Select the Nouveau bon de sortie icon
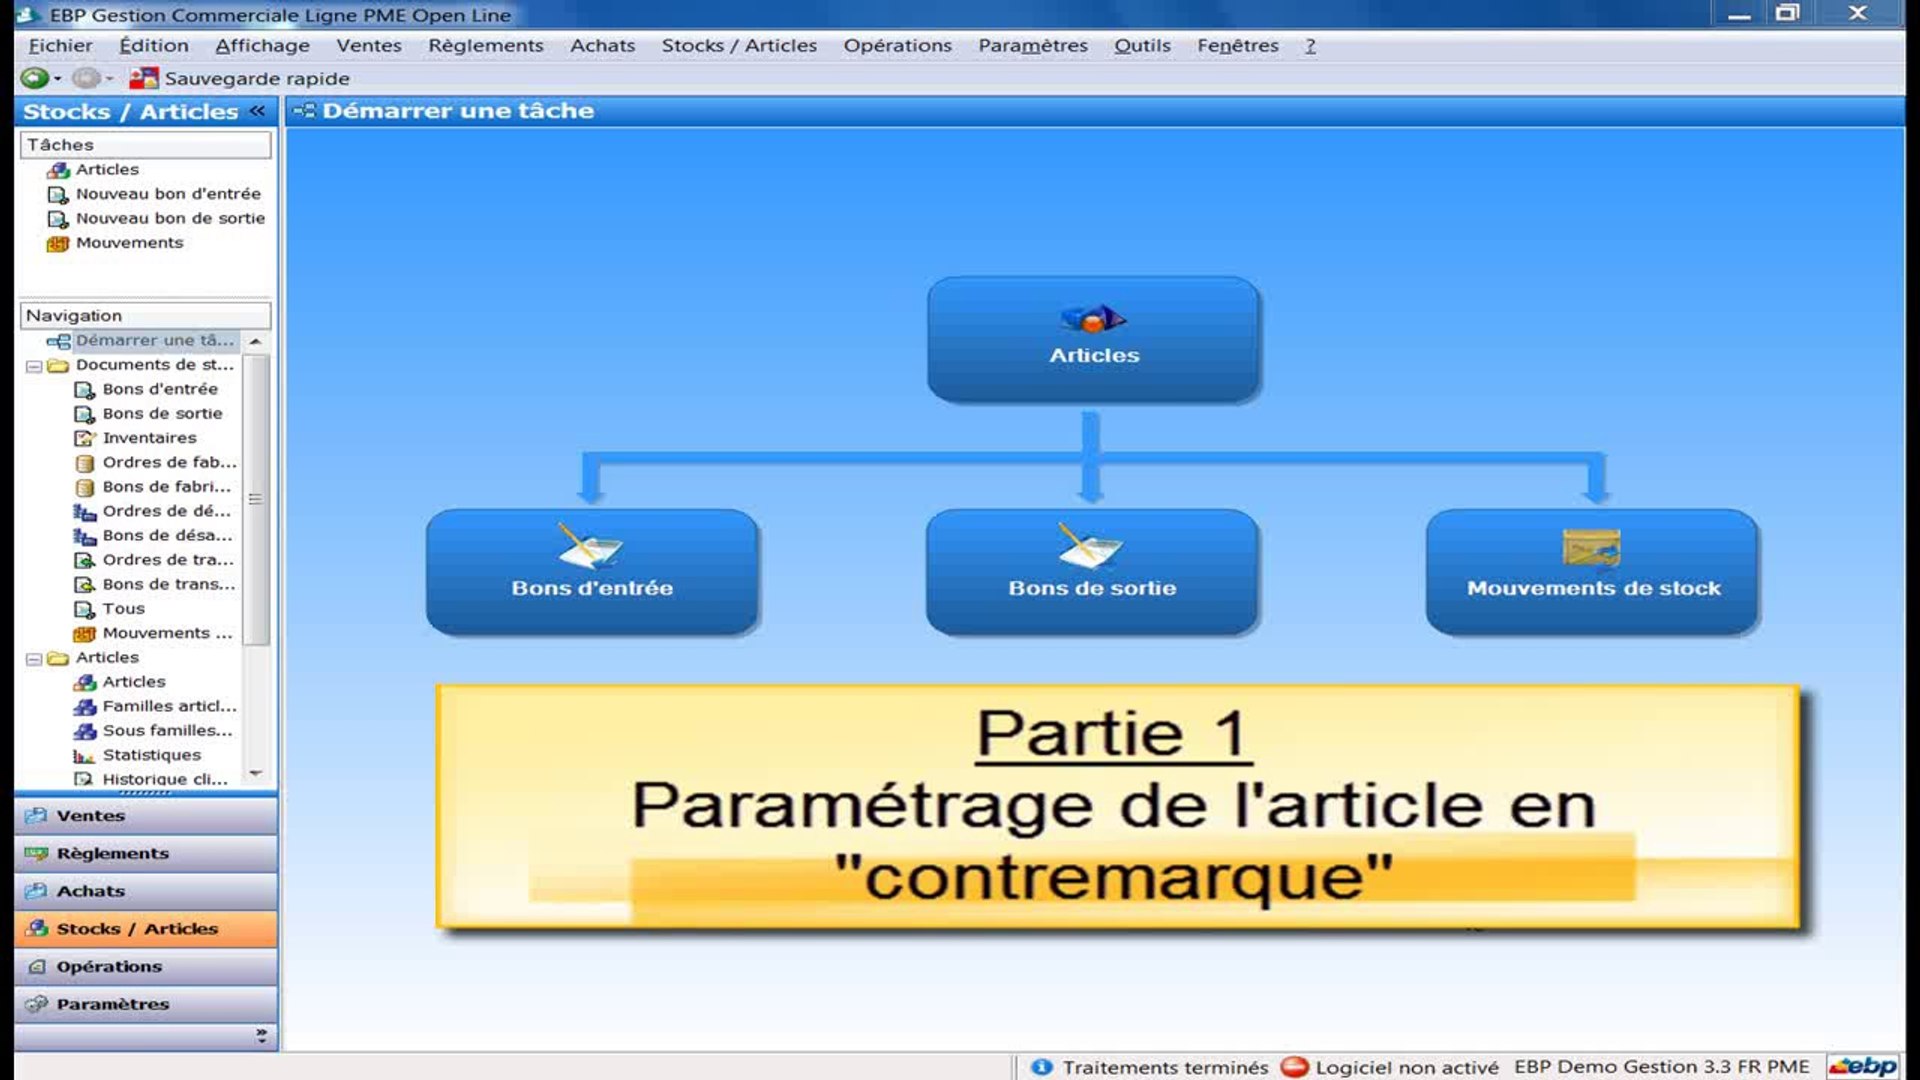 point(59,218)
